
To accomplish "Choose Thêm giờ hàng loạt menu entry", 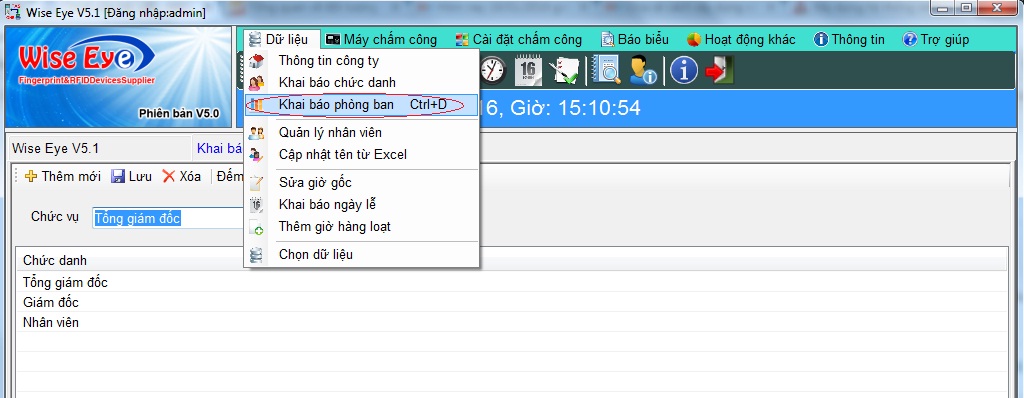I will click(362, 227).
